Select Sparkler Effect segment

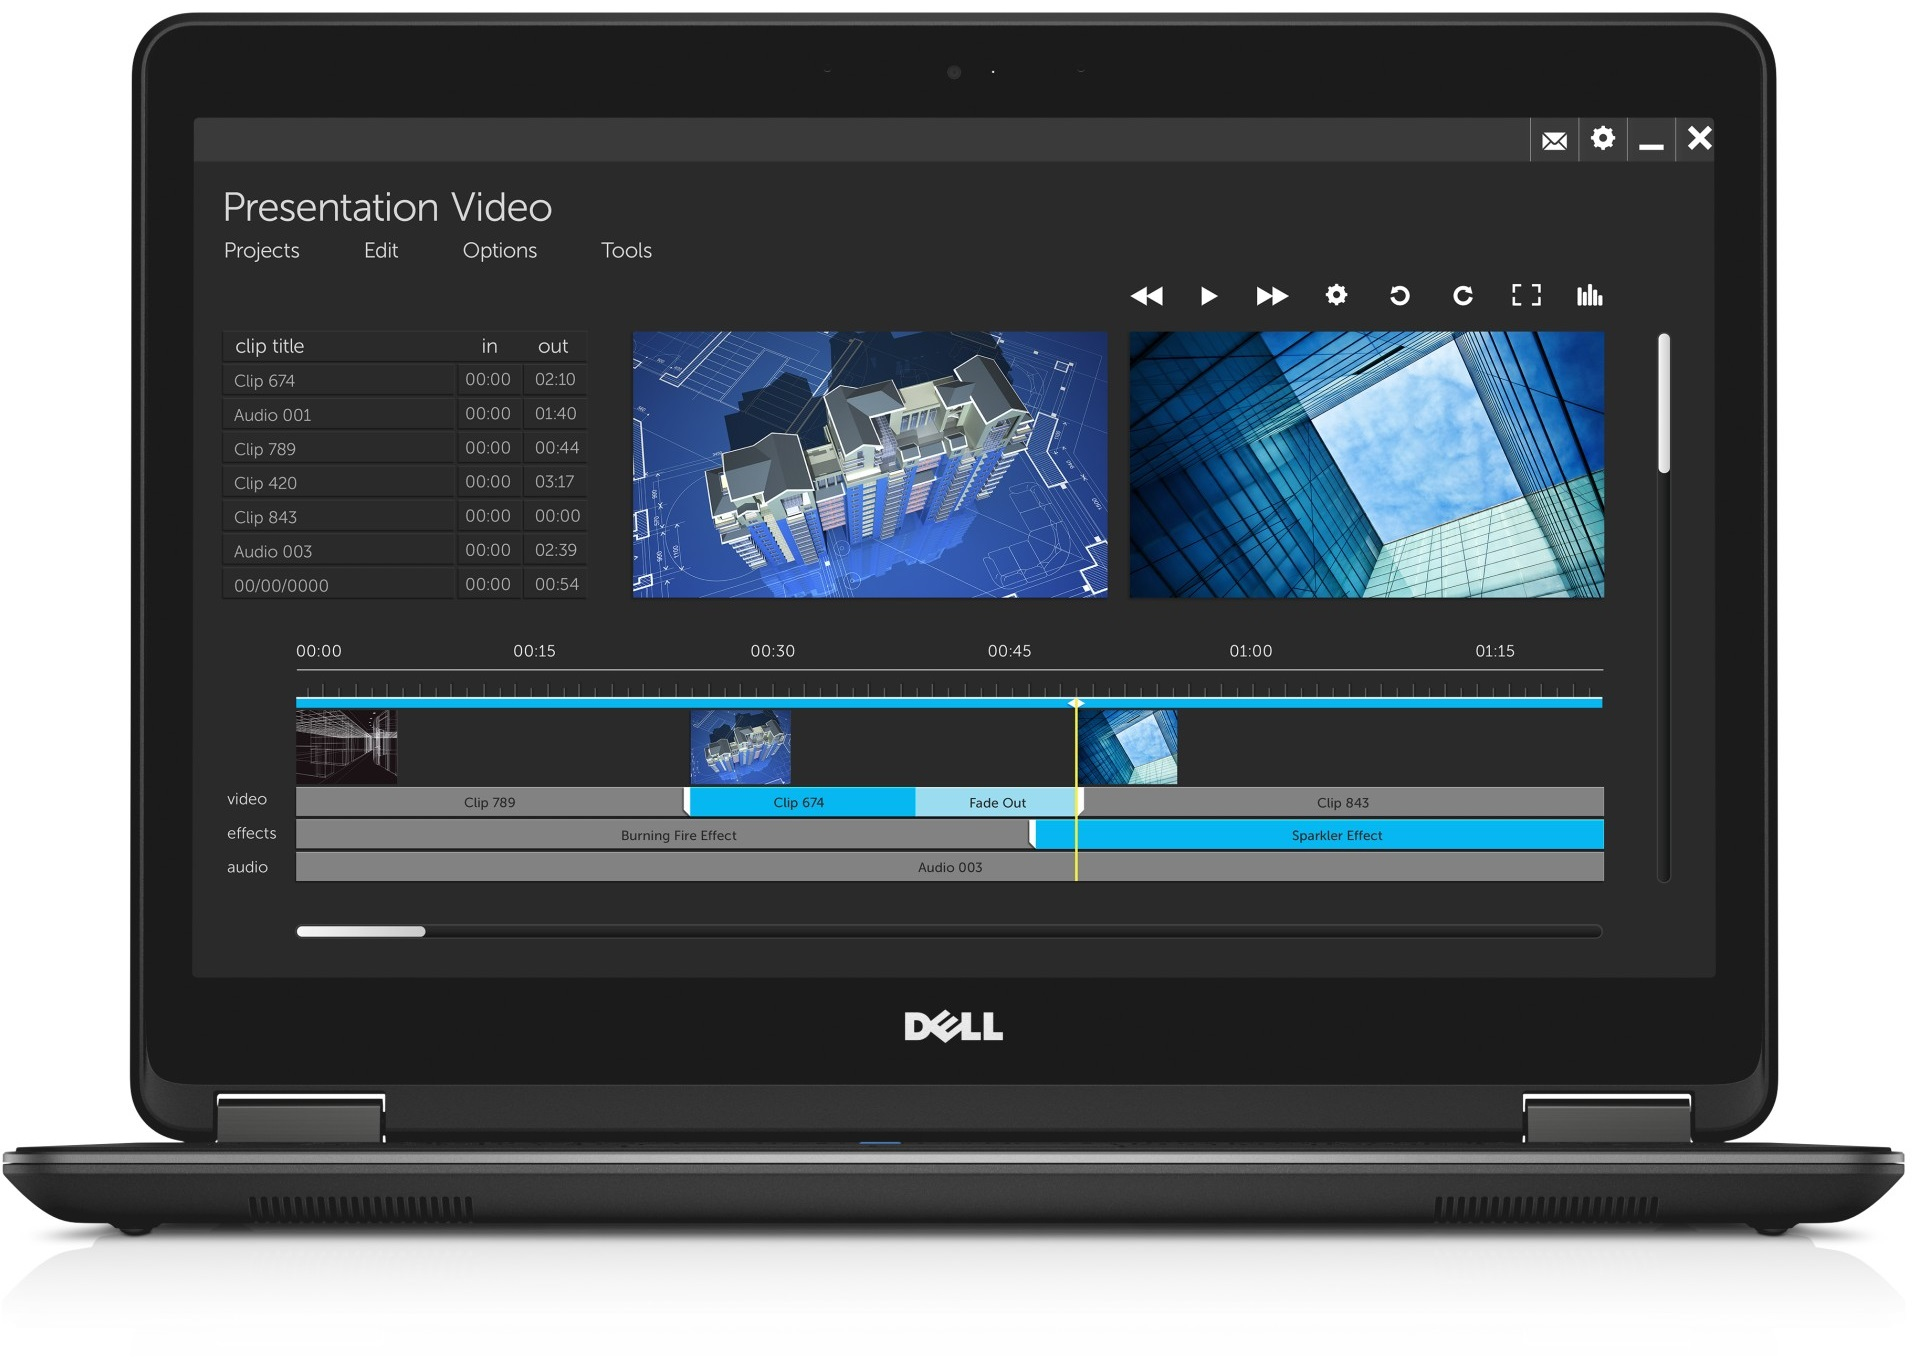tap(1319, 835)
